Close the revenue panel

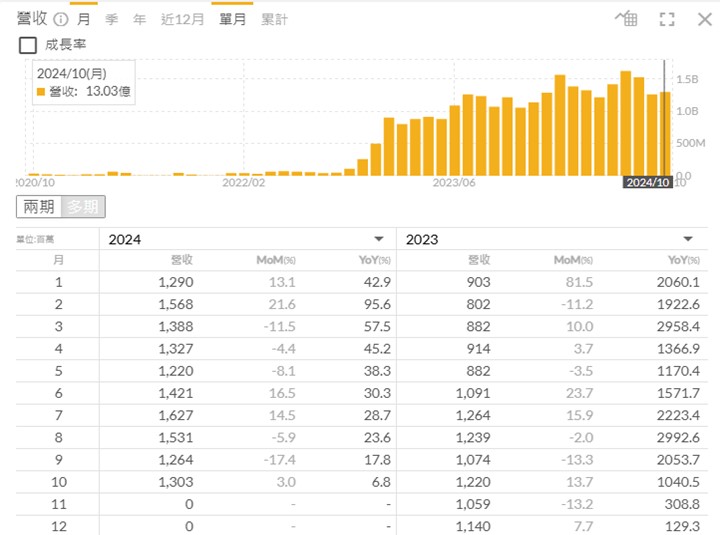click(705, 19)
